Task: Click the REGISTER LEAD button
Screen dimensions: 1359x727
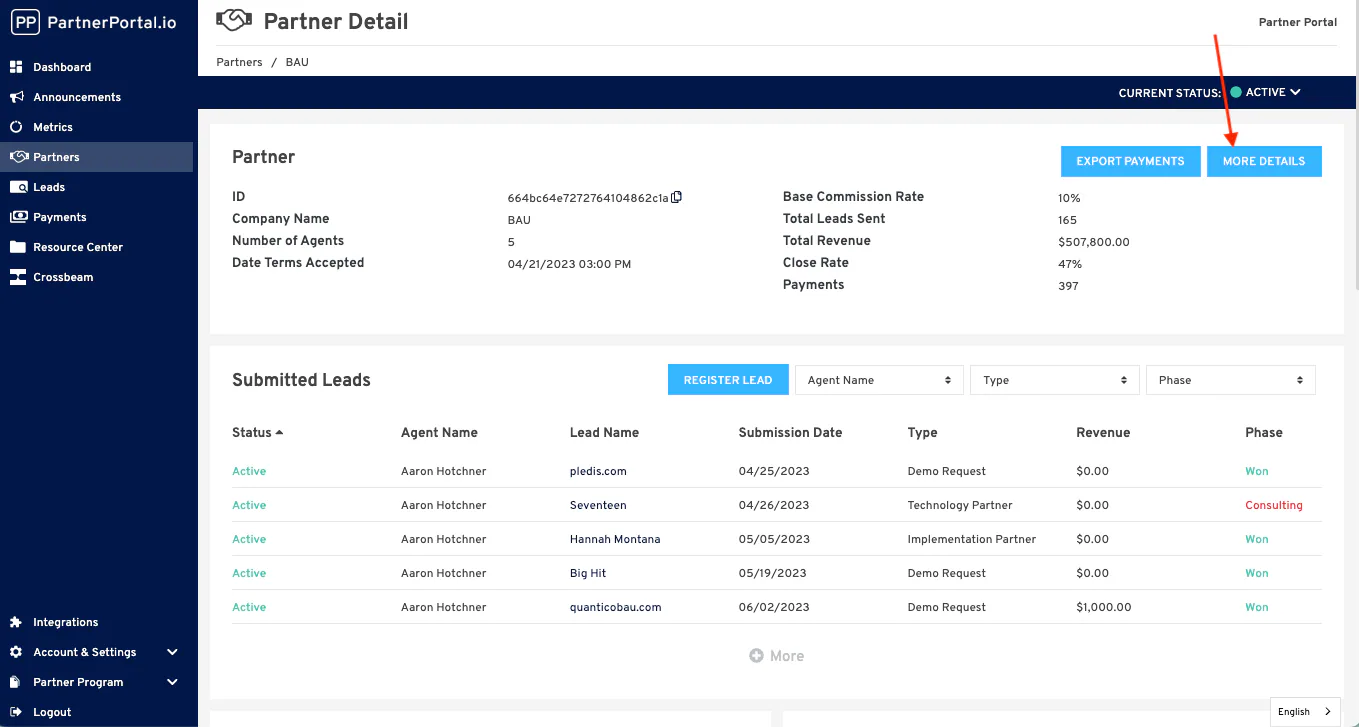Action: [728, 380]
